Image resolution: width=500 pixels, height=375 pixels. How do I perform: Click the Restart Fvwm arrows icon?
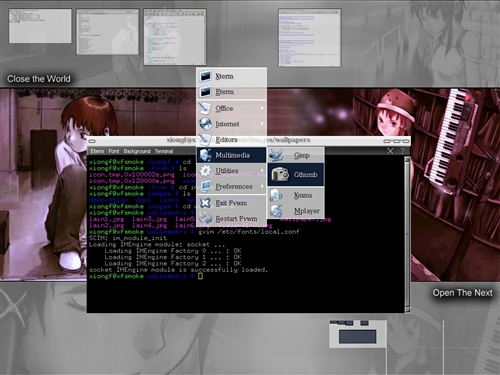click(205, 218)
